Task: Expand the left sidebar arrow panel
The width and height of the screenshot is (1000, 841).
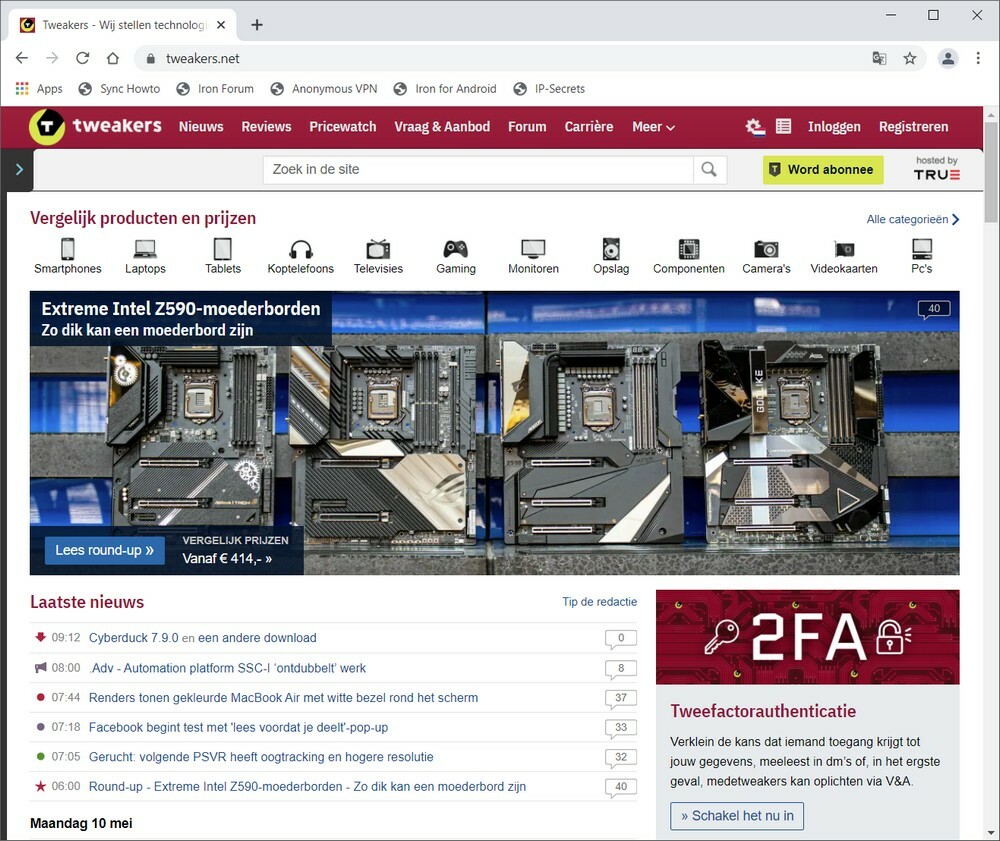Action: pos(19,170)
